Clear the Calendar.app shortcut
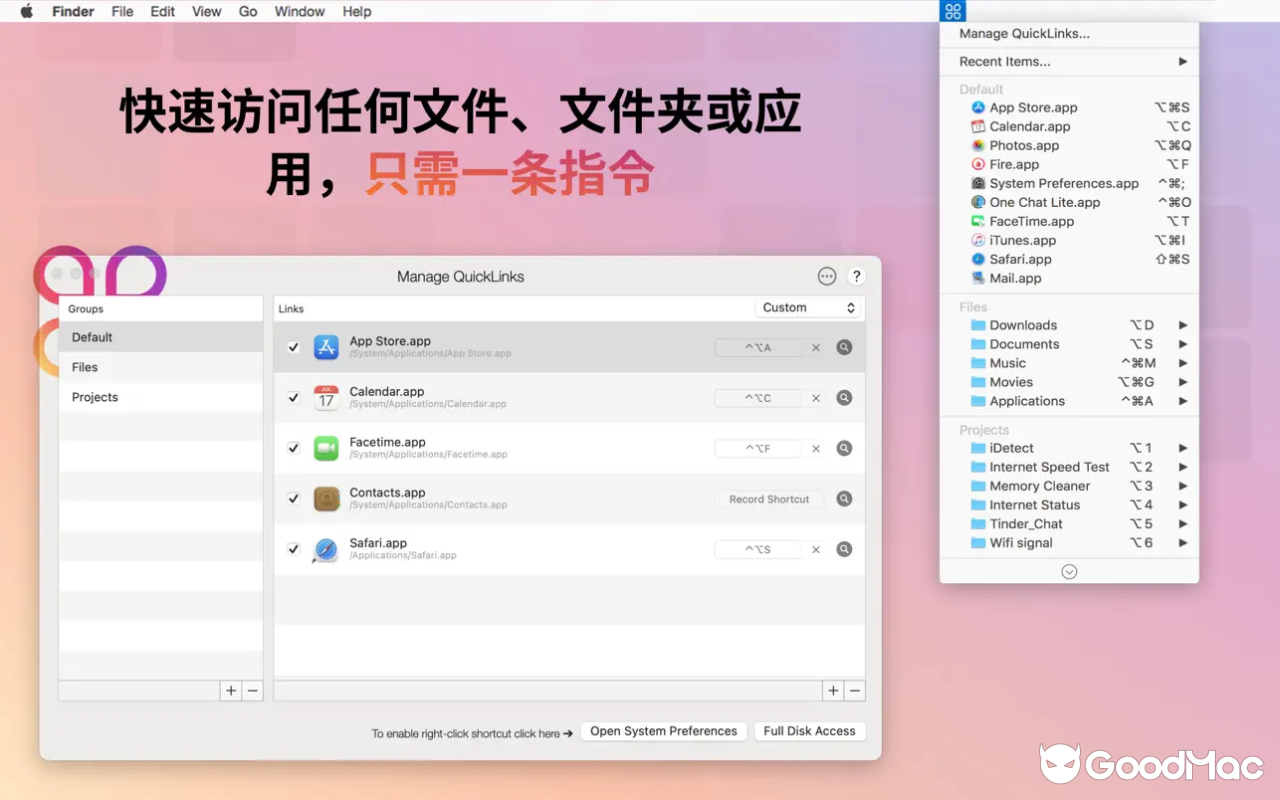 [x=816, y=398]
